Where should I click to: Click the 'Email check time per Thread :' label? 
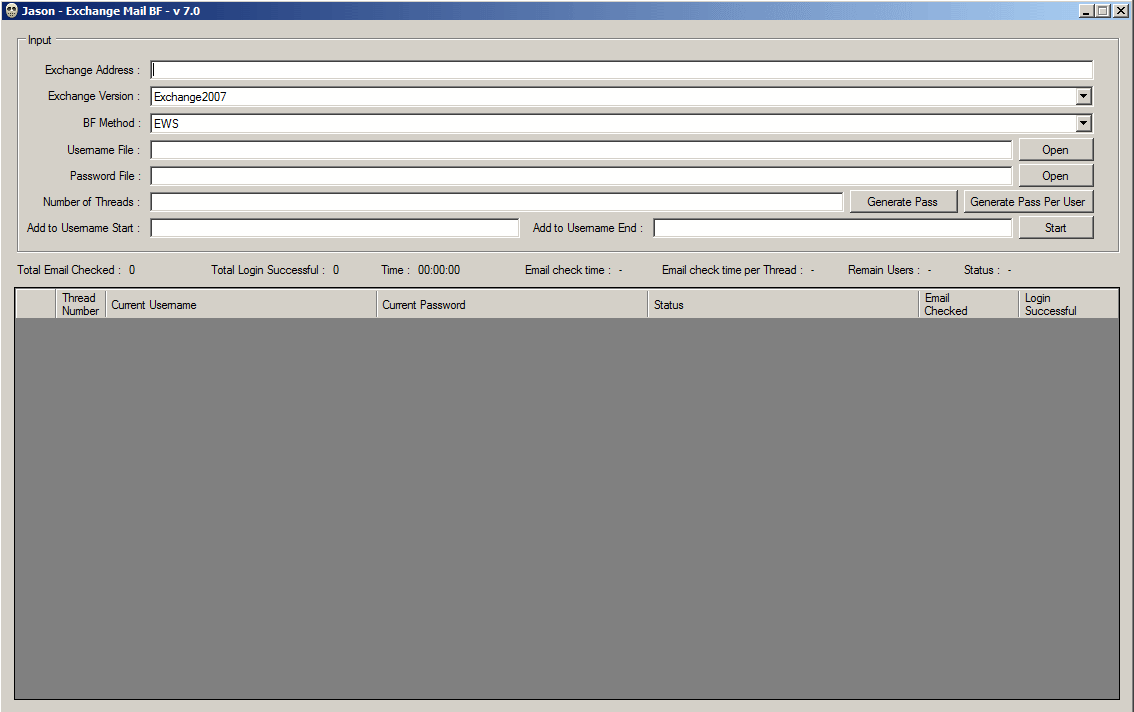coord(732,270)
